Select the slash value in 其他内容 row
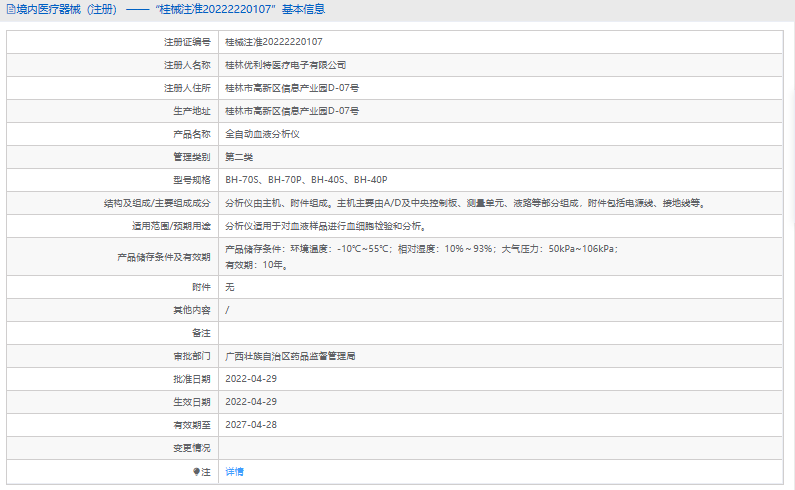Screen dimensions: 795x490 coord(227,310)
